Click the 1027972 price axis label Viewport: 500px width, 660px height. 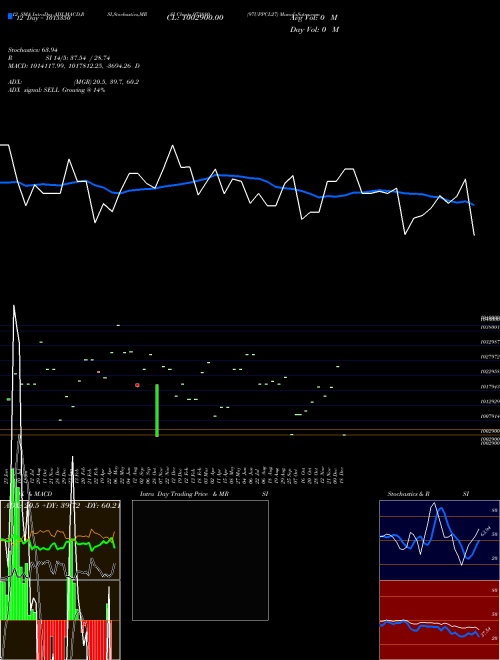[490, 357]
